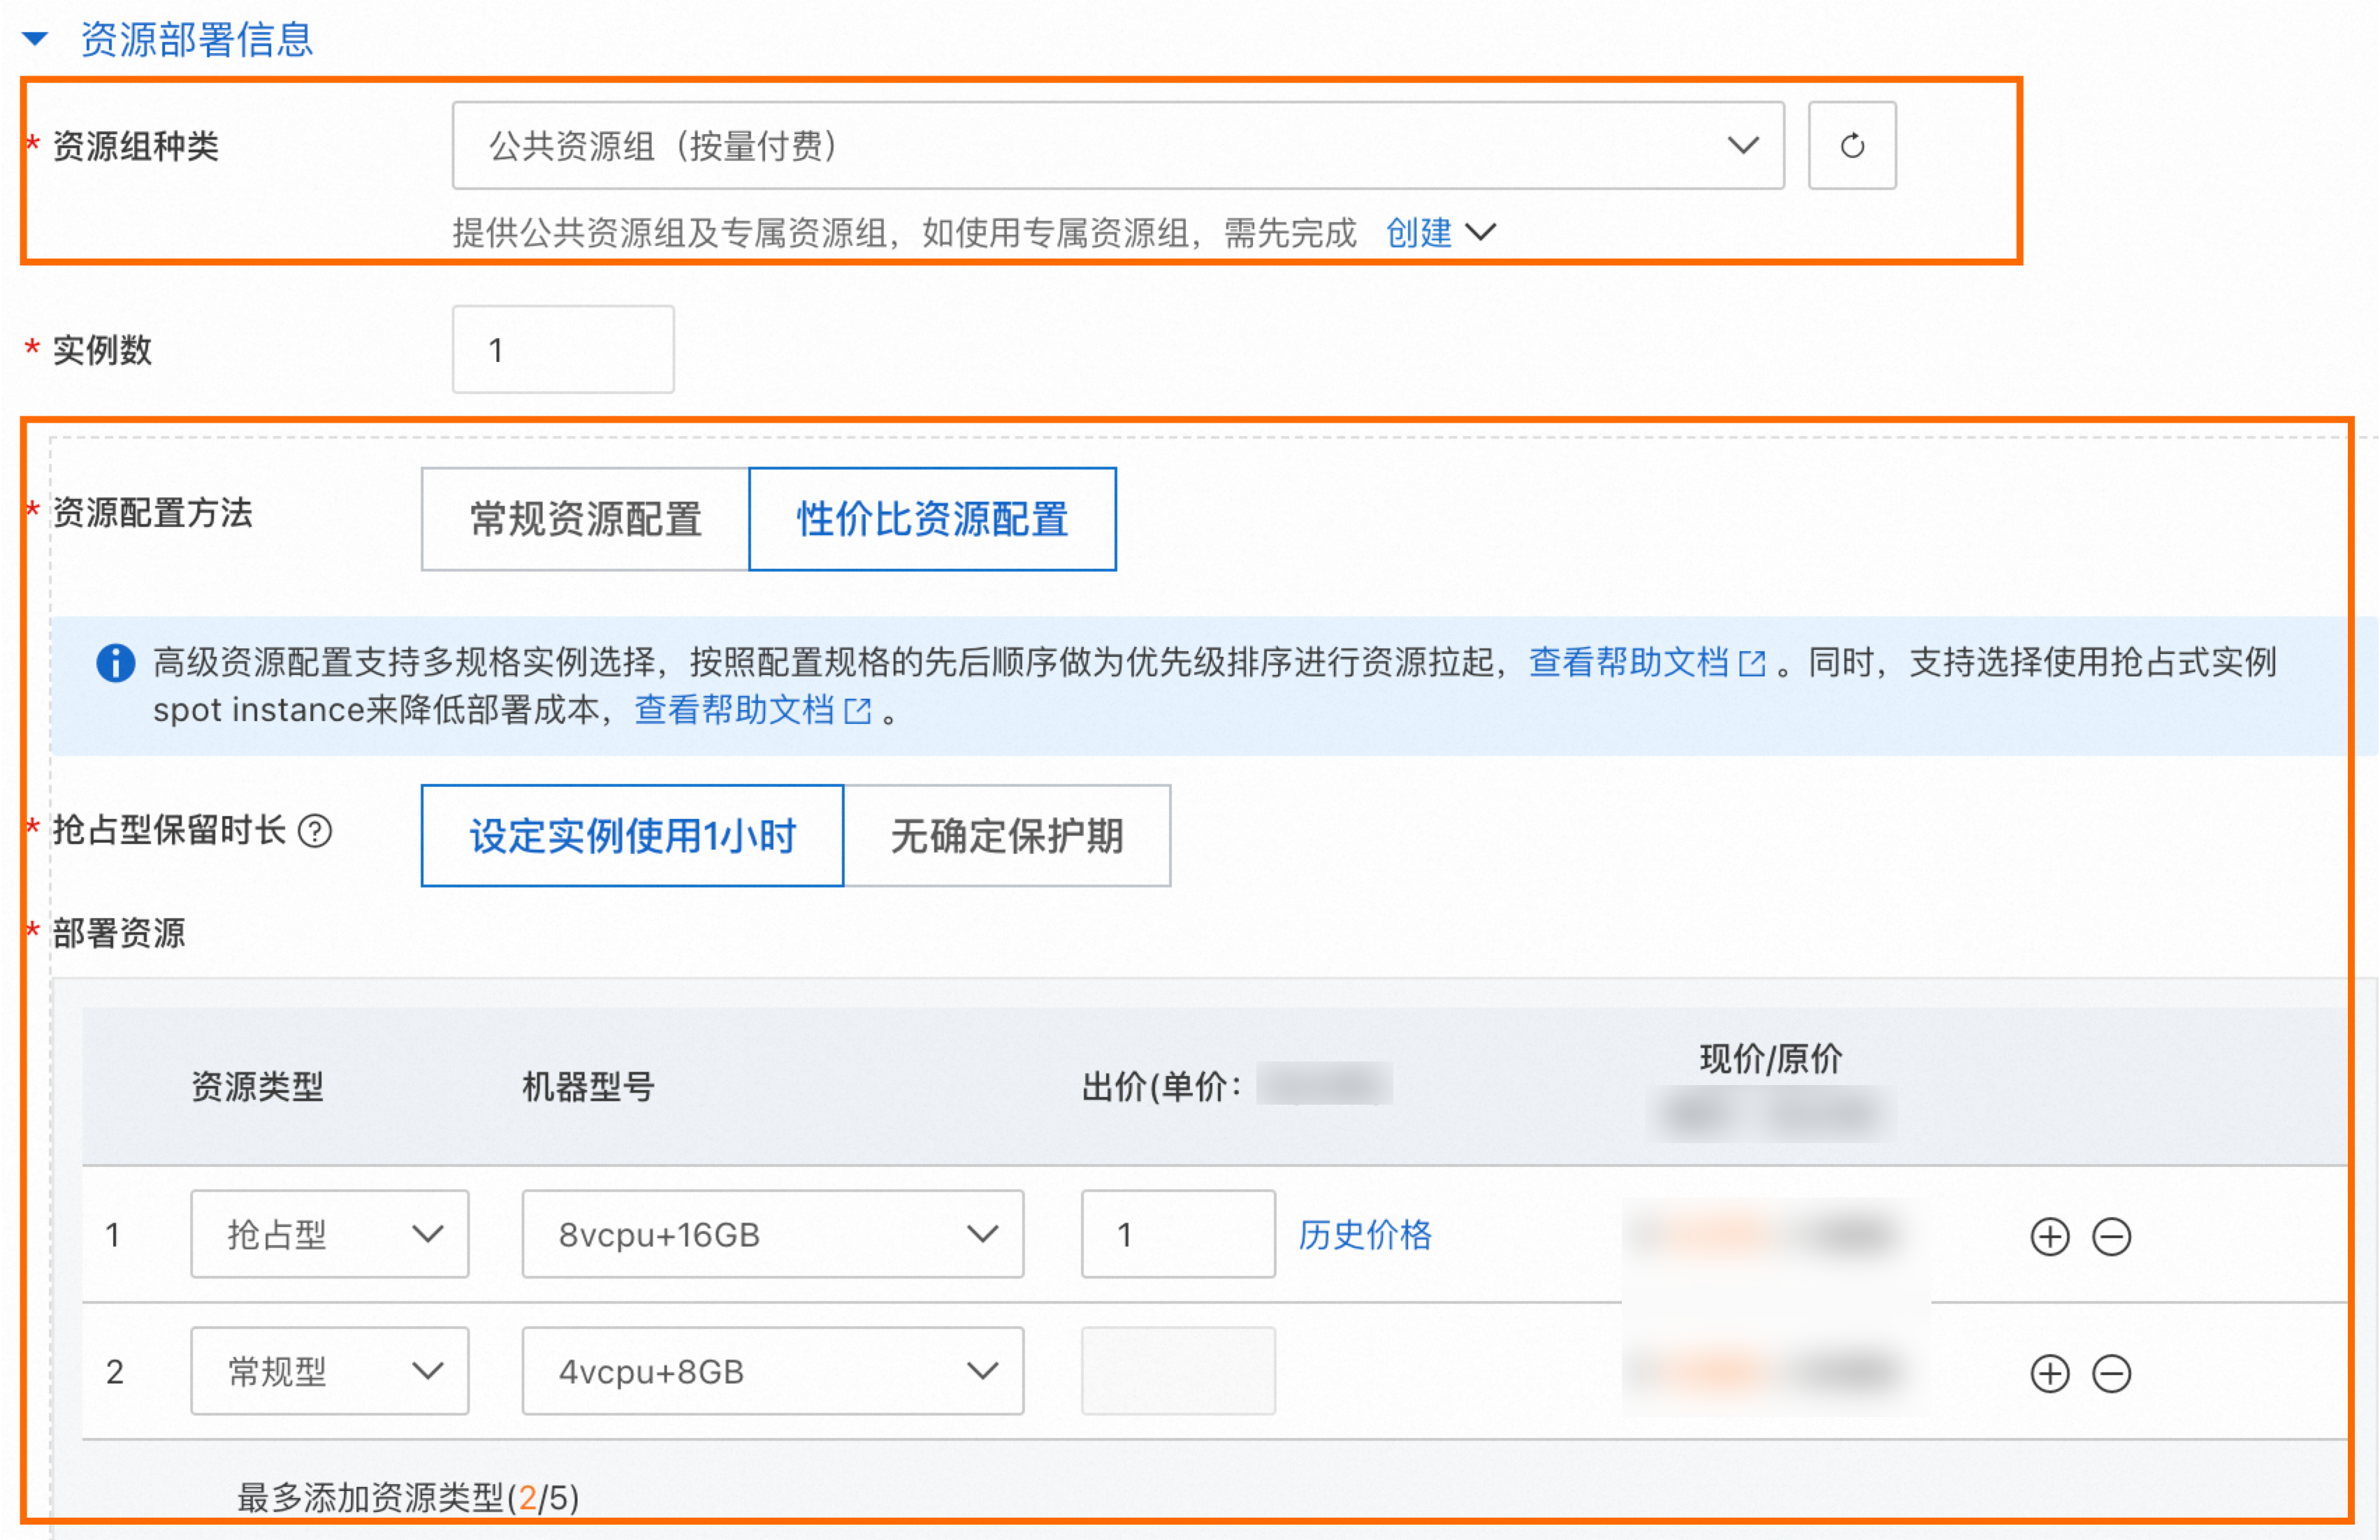Viewport: 2380px width, 1540px height.
Task: Open first 查看帮助文档 link after 资源拉起
Action: pyautogui.click(x=1647, y=662)
